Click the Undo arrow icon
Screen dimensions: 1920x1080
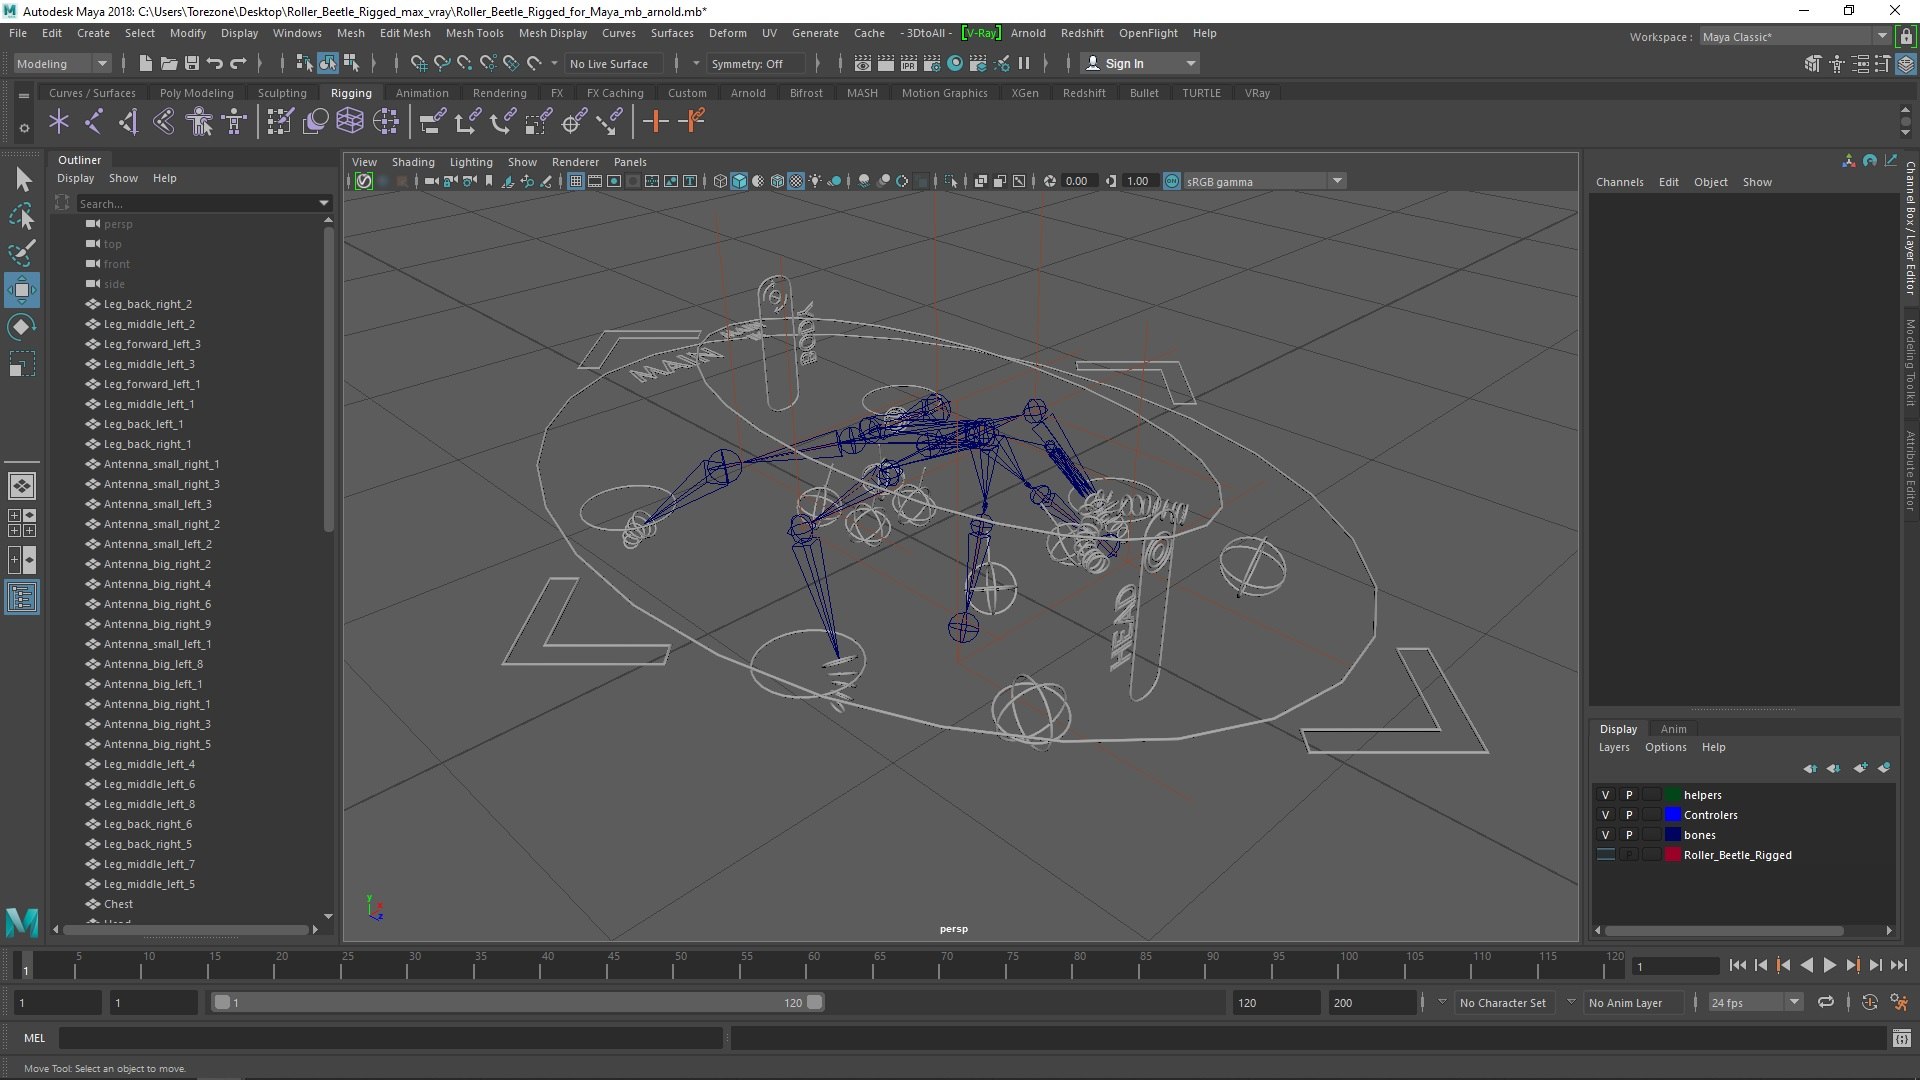[x=215, y=63]
